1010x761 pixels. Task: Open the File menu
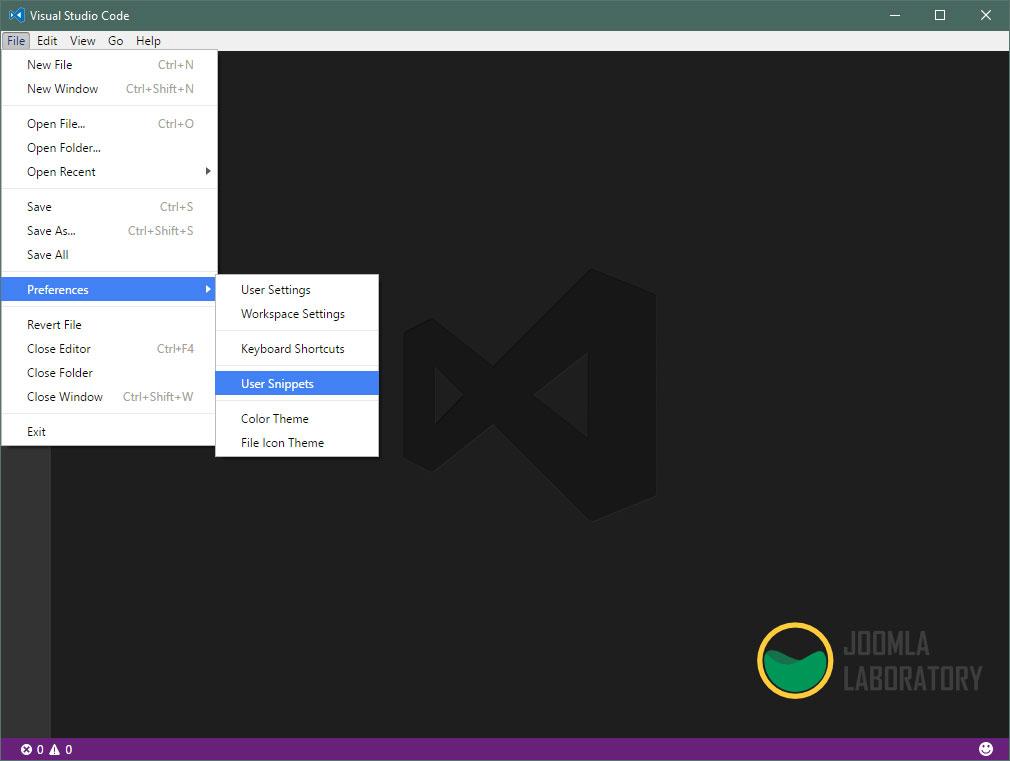point(16,41)
